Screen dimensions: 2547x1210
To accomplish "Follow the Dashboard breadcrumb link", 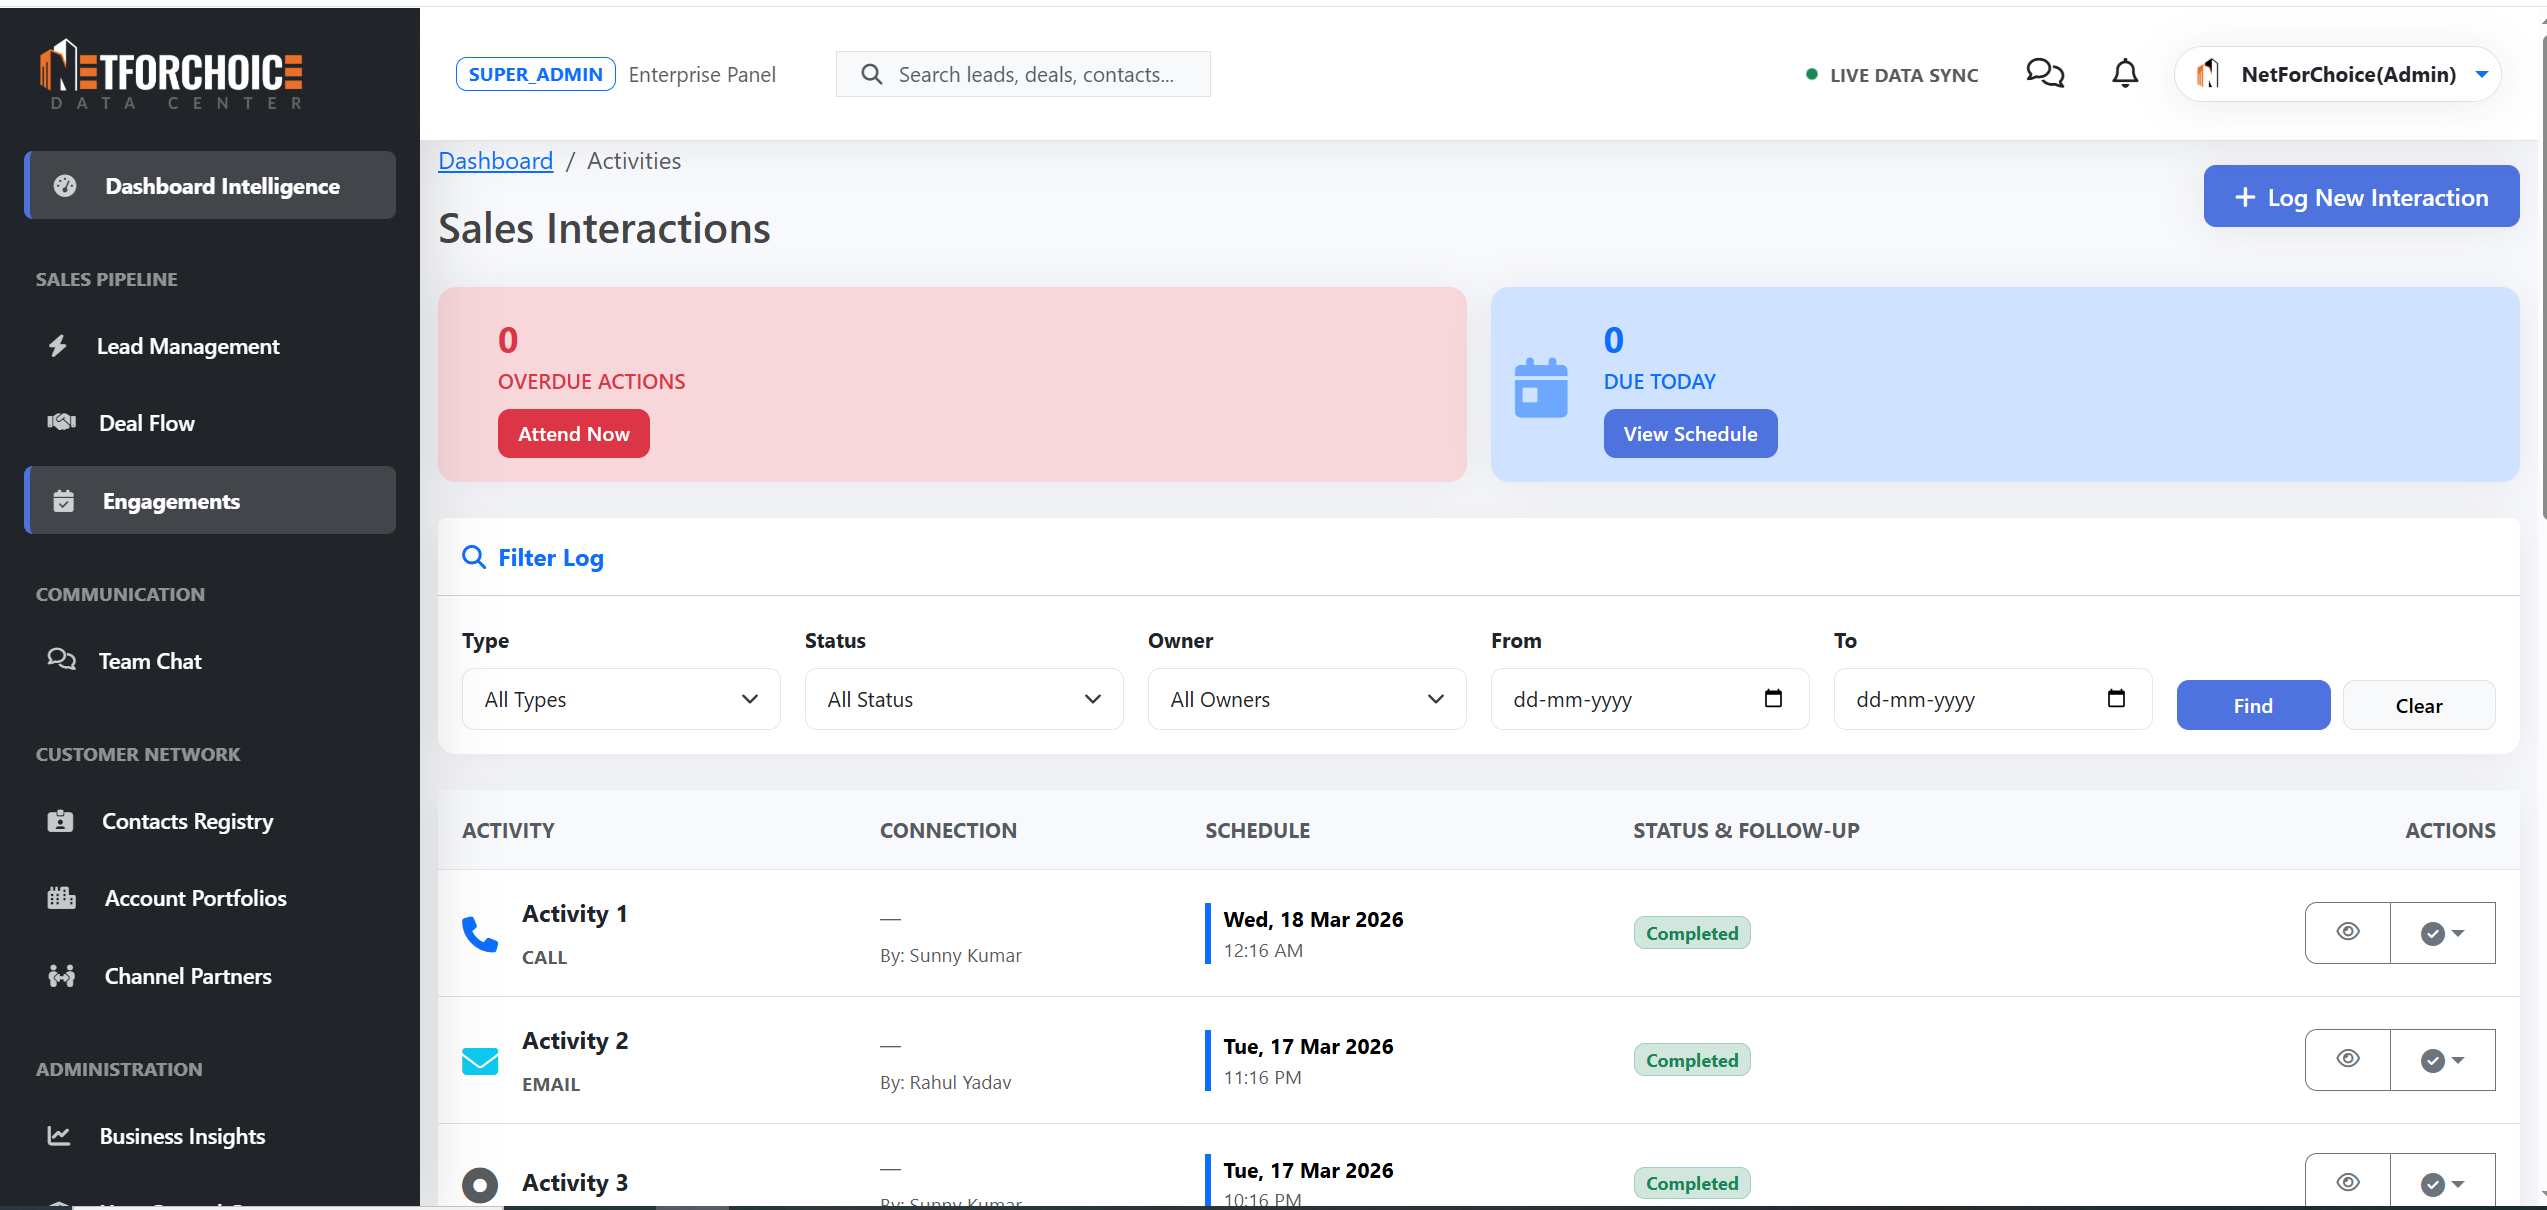I will tap(495, 161).
